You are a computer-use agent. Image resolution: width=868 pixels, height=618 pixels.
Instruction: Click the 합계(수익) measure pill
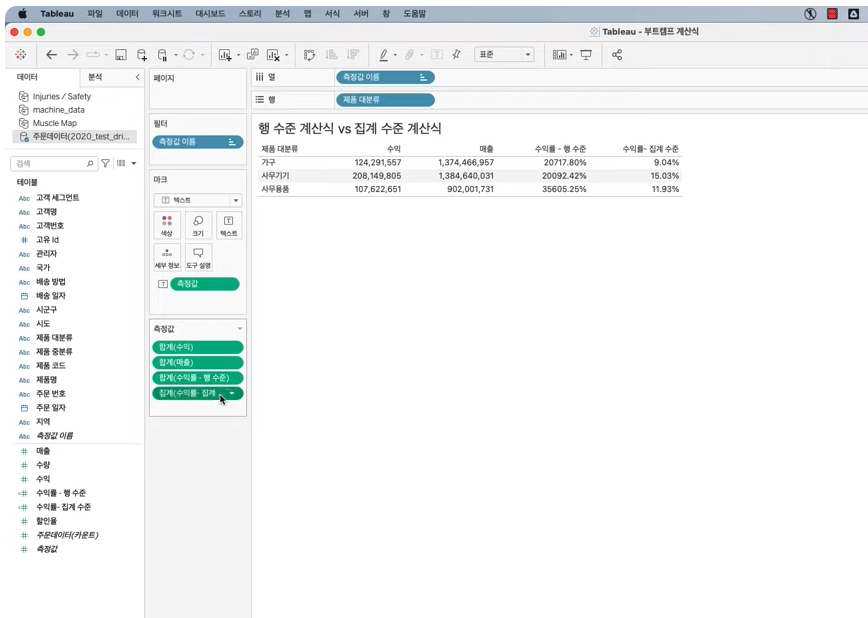click(198, 347)
